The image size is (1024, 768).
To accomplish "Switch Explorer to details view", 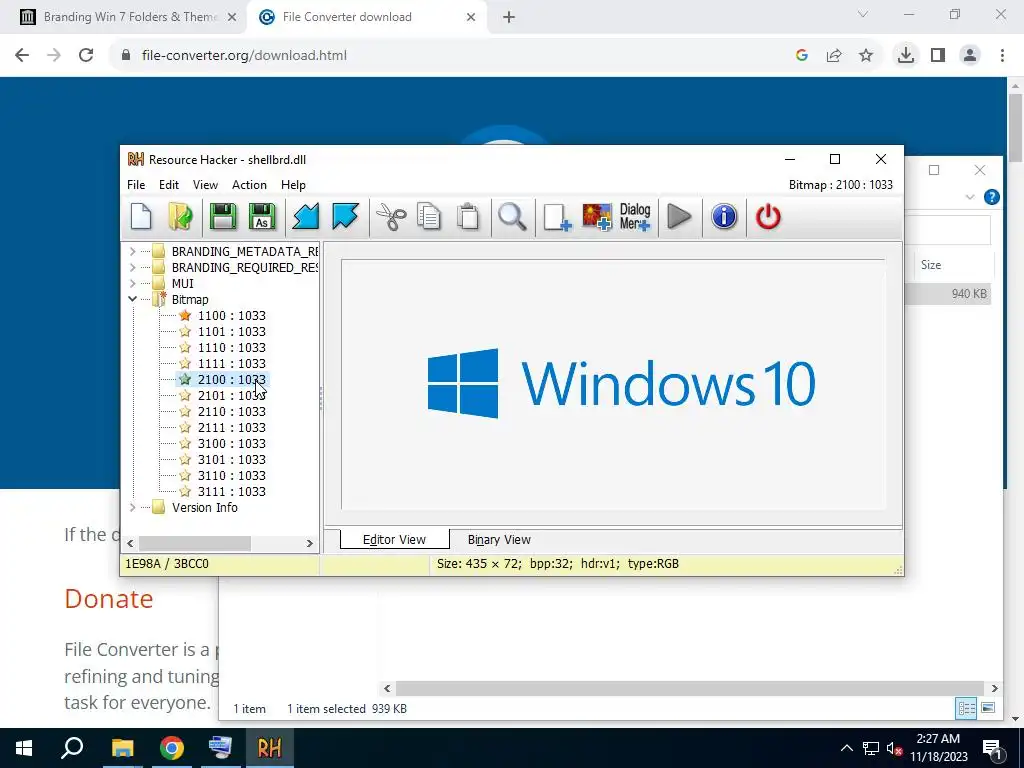I will 967,708.
